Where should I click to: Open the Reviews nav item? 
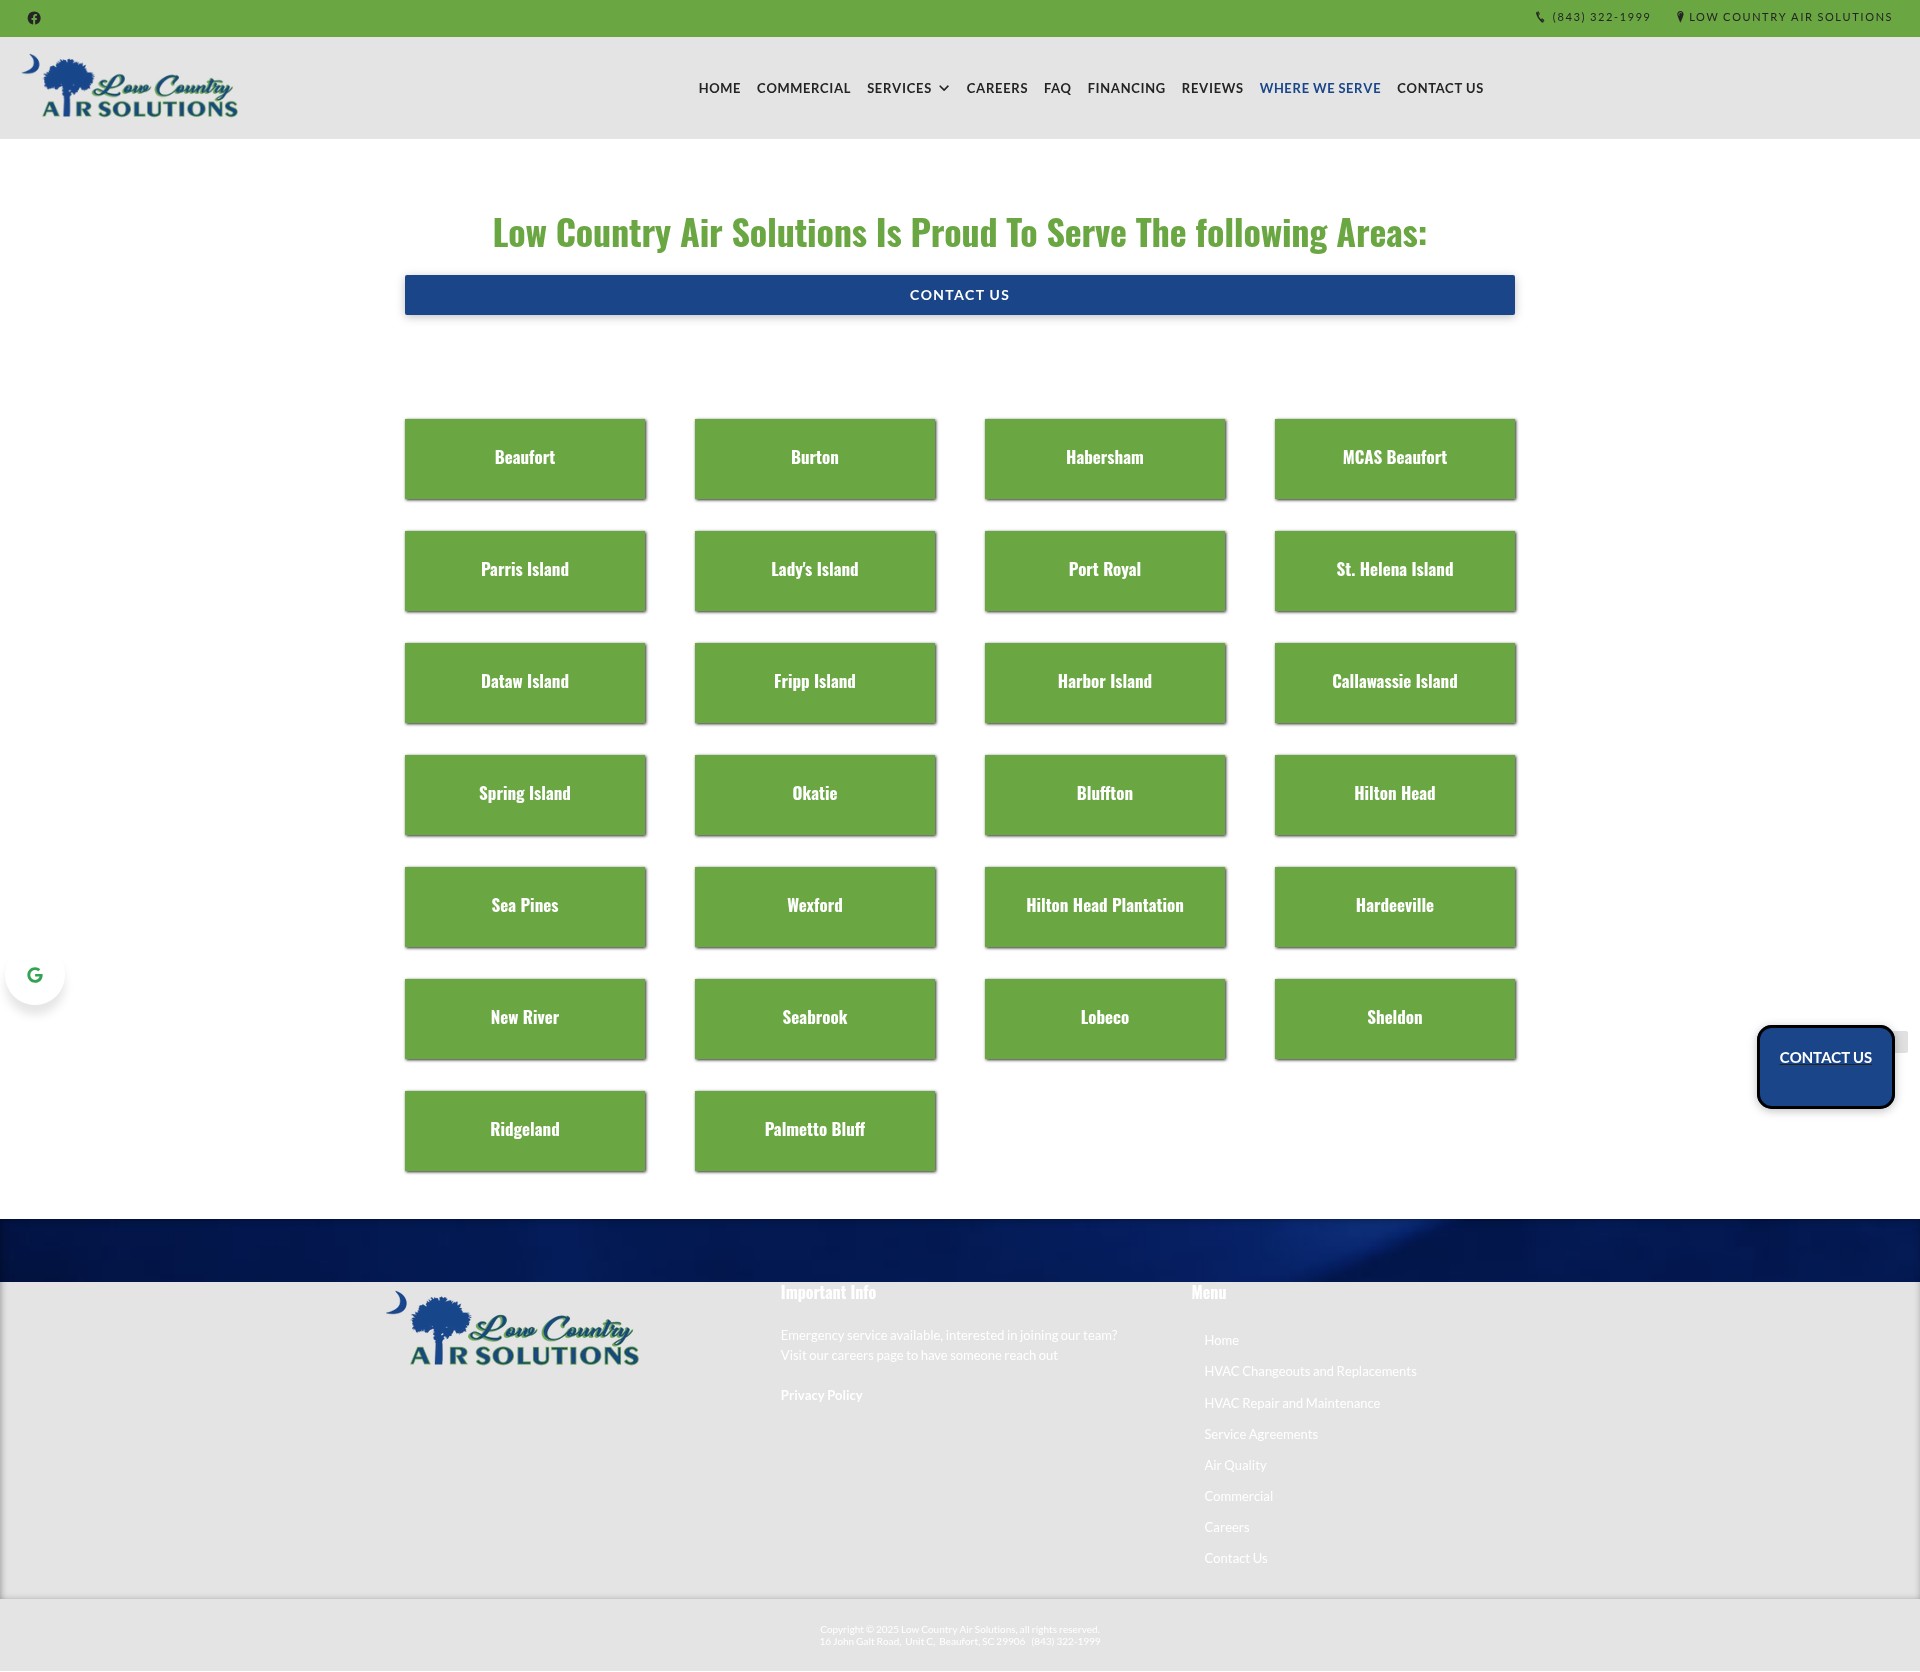[x=1212, y=88]
